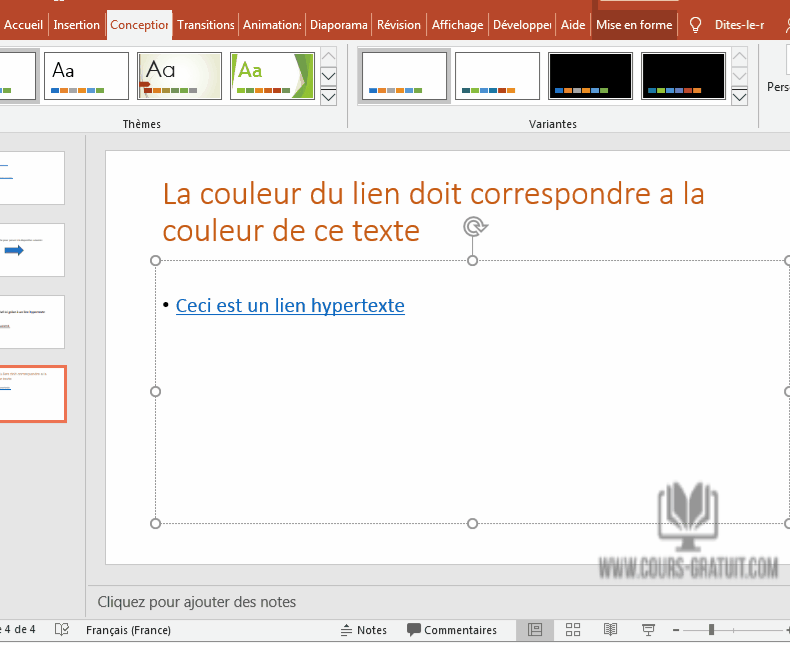Apply the beige Aa theme with red arrow
This screenshot has width=790, height=650.
(179, 76)
